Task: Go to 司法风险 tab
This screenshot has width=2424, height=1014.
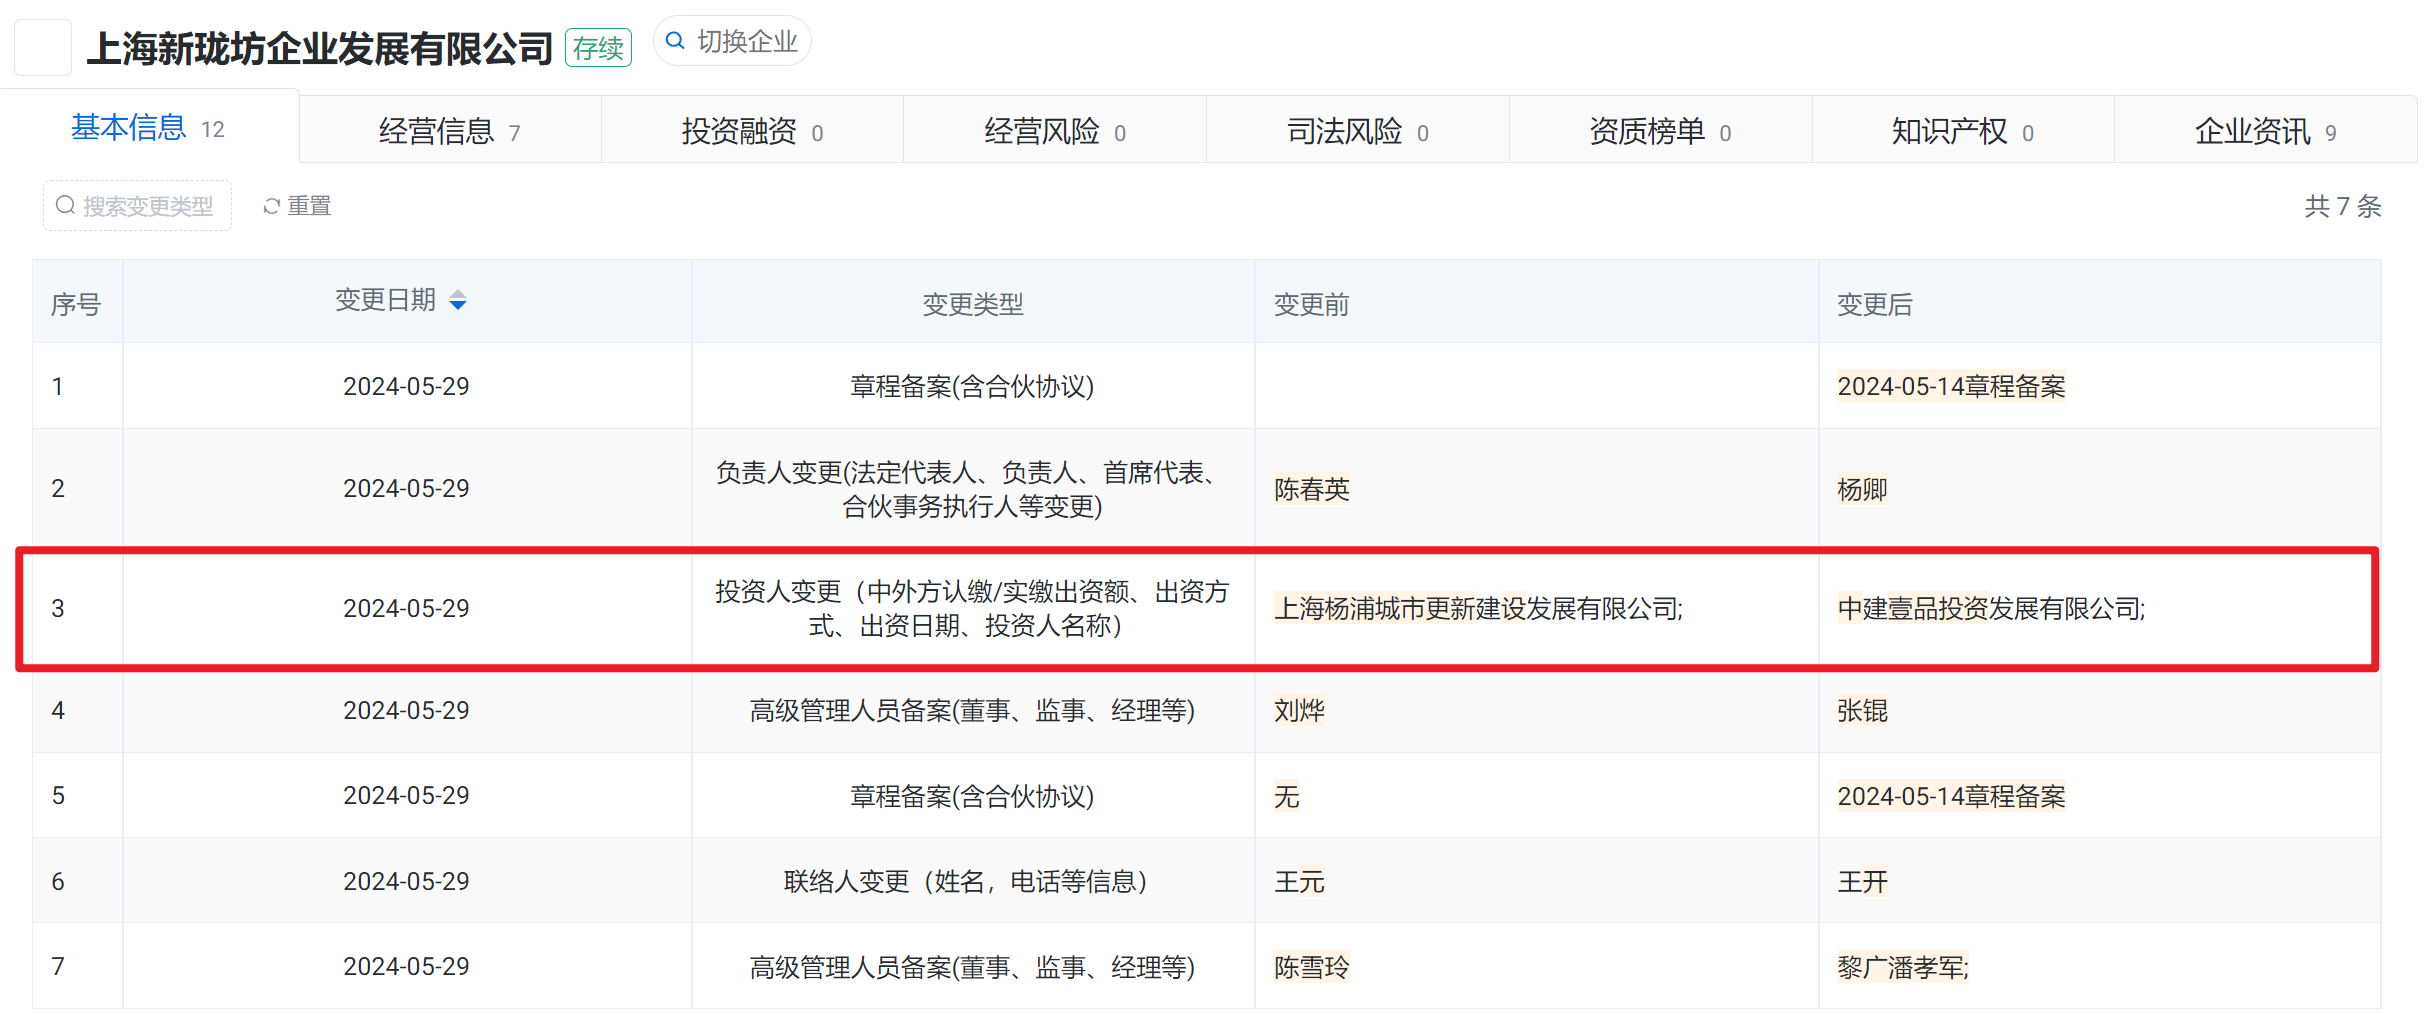Action: pos(1357,131)
